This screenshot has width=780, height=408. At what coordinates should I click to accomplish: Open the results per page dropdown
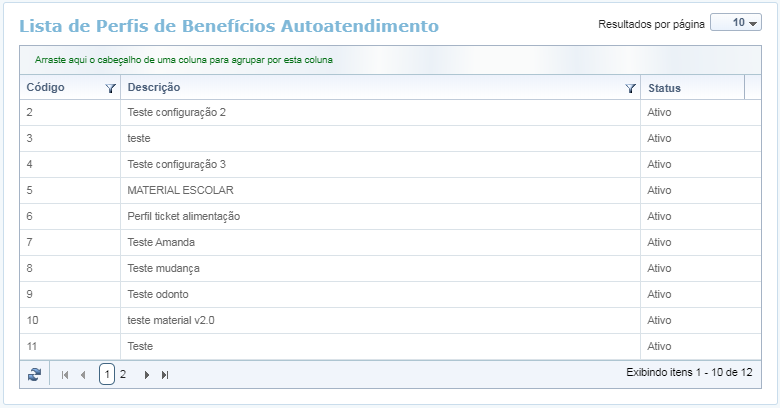click(x=735, y=23)
